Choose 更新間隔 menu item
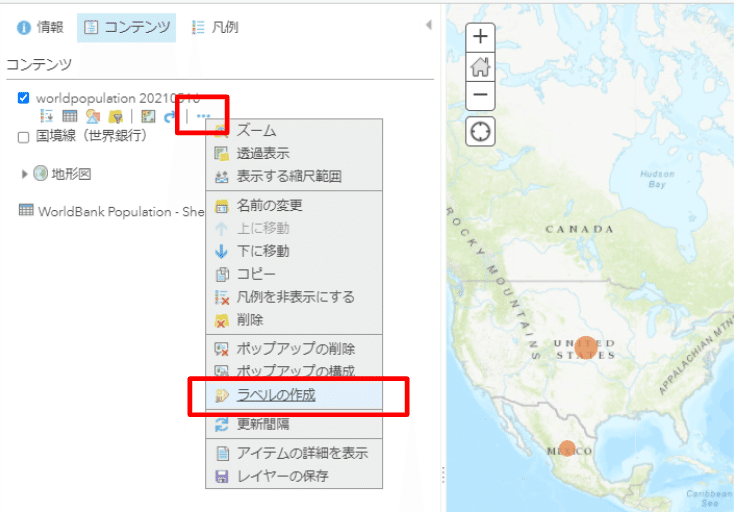Screen dimensions: 736x512 coord(294,424)
